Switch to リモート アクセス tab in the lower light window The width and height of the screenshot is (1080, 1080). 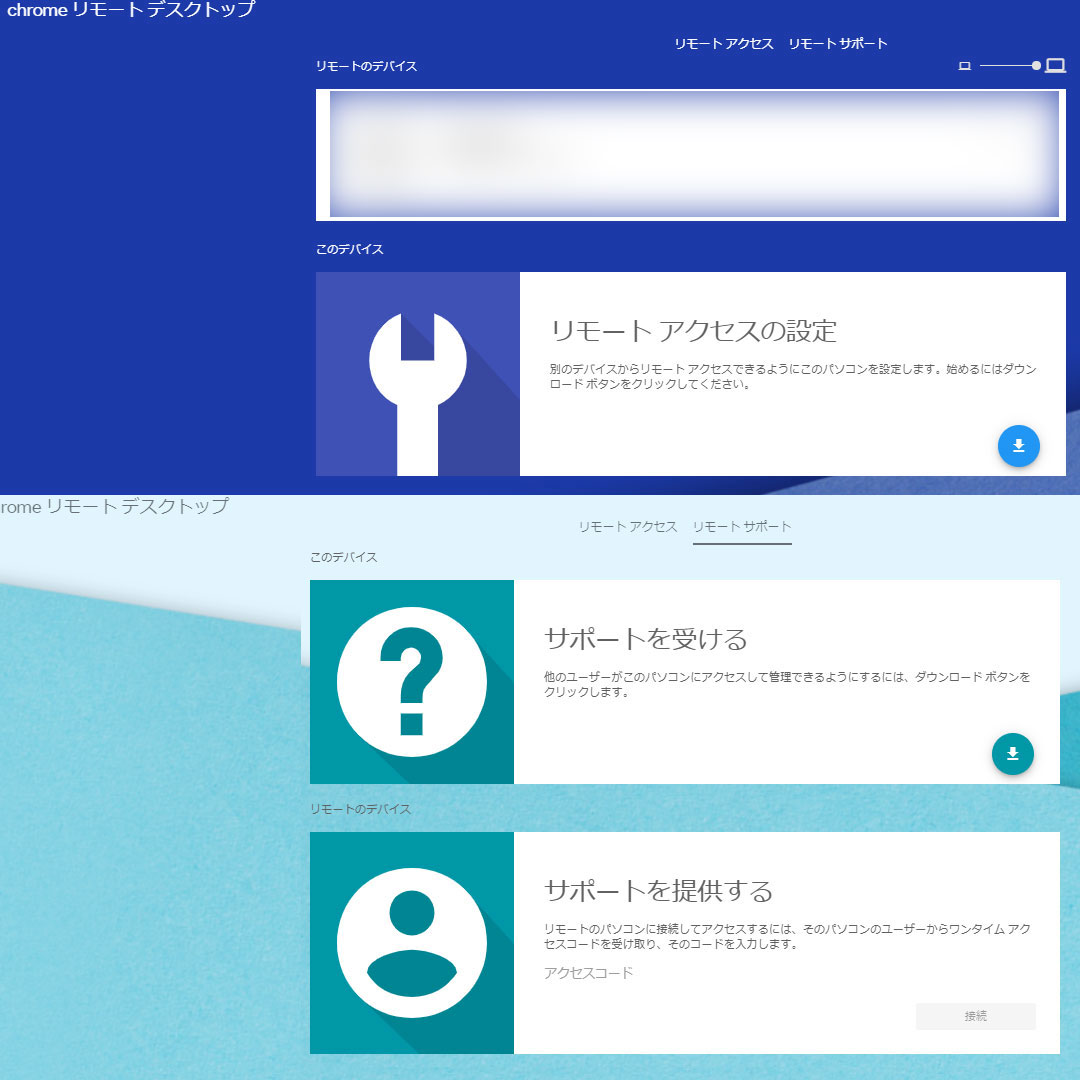627,527
